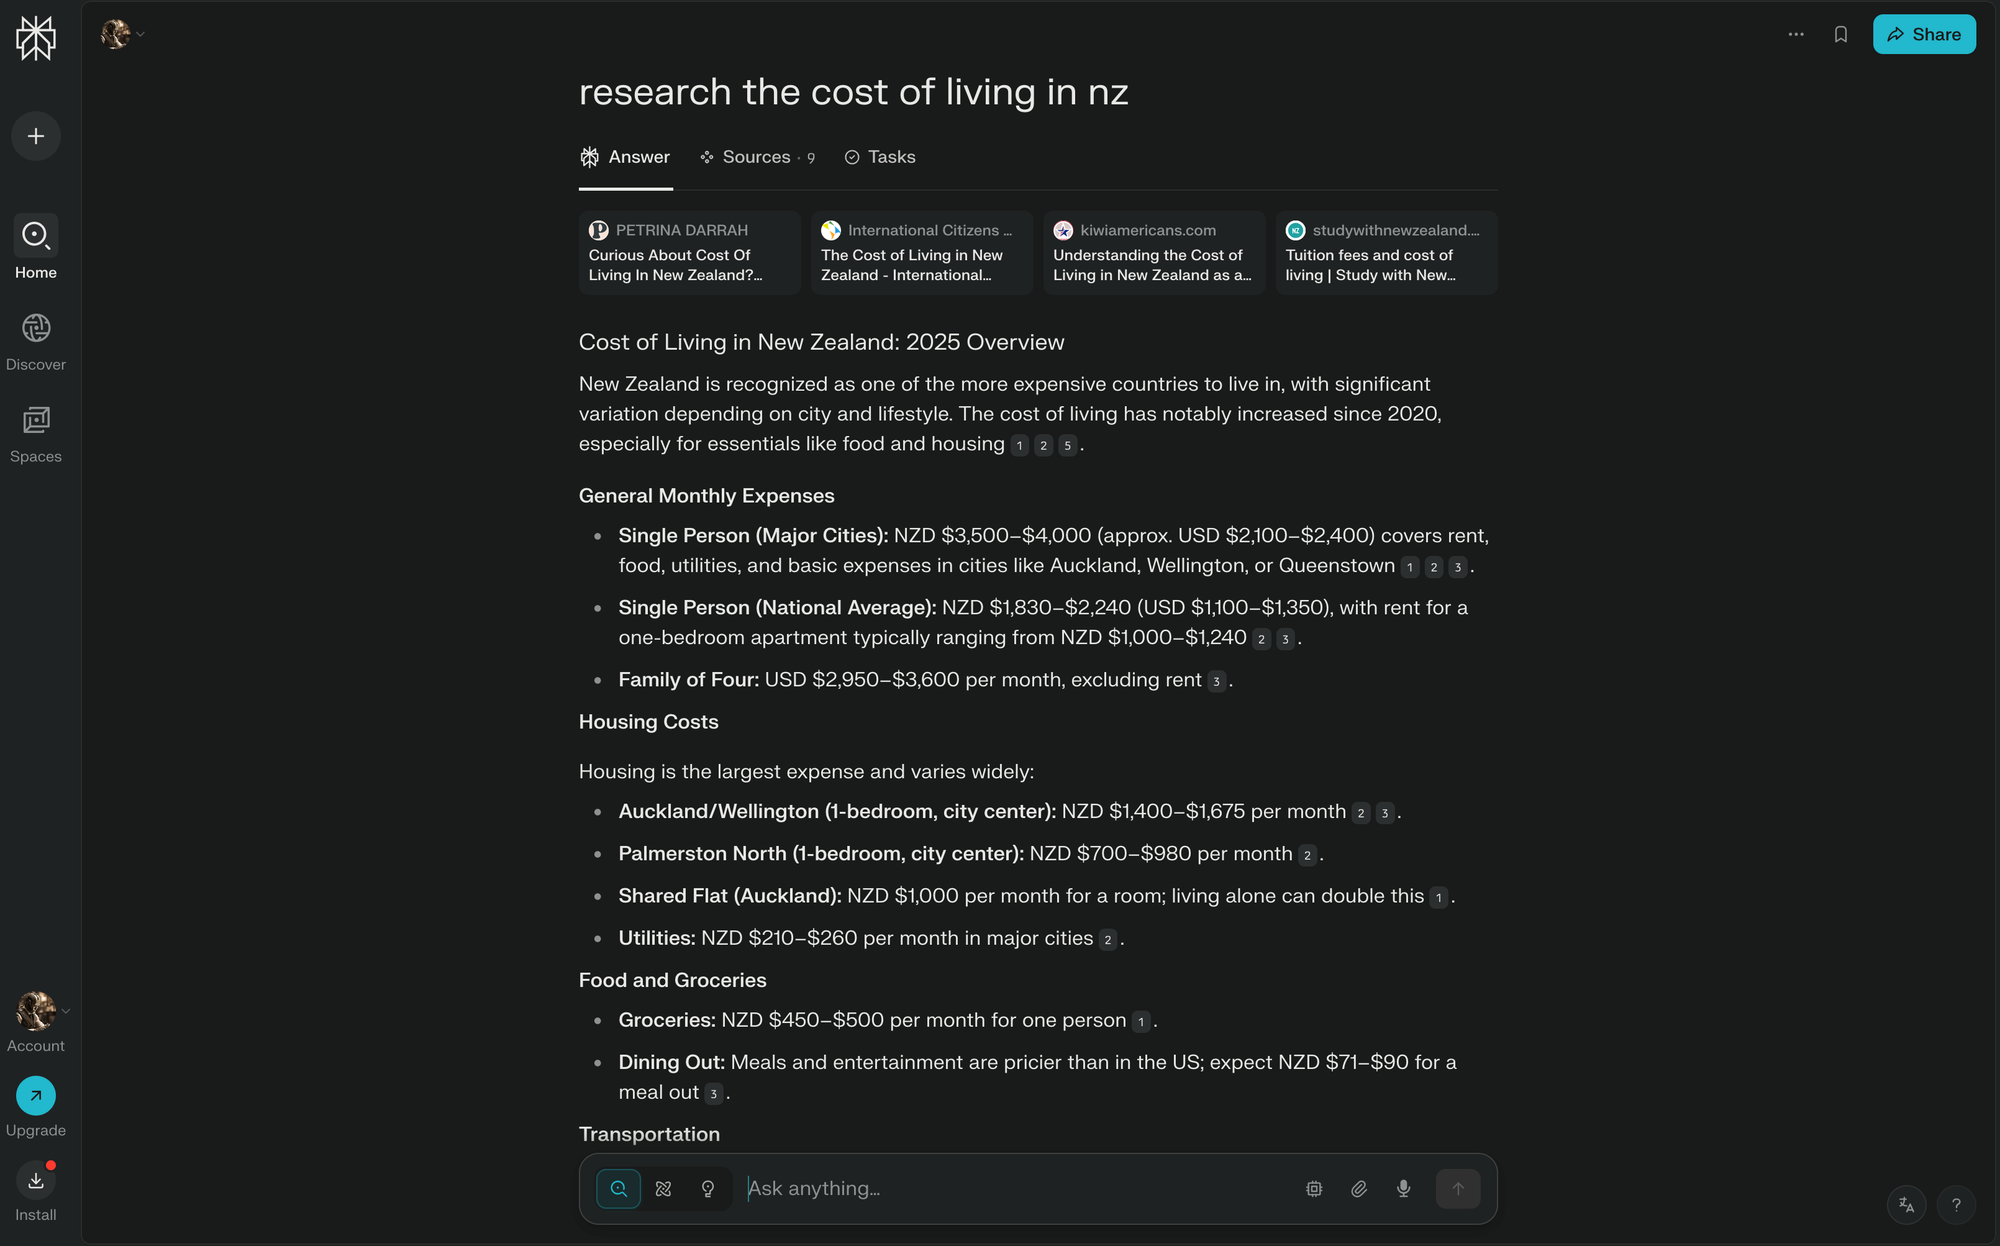
Task: Expand the Account menu in sidebar
Action: (x=36, y=1022)
